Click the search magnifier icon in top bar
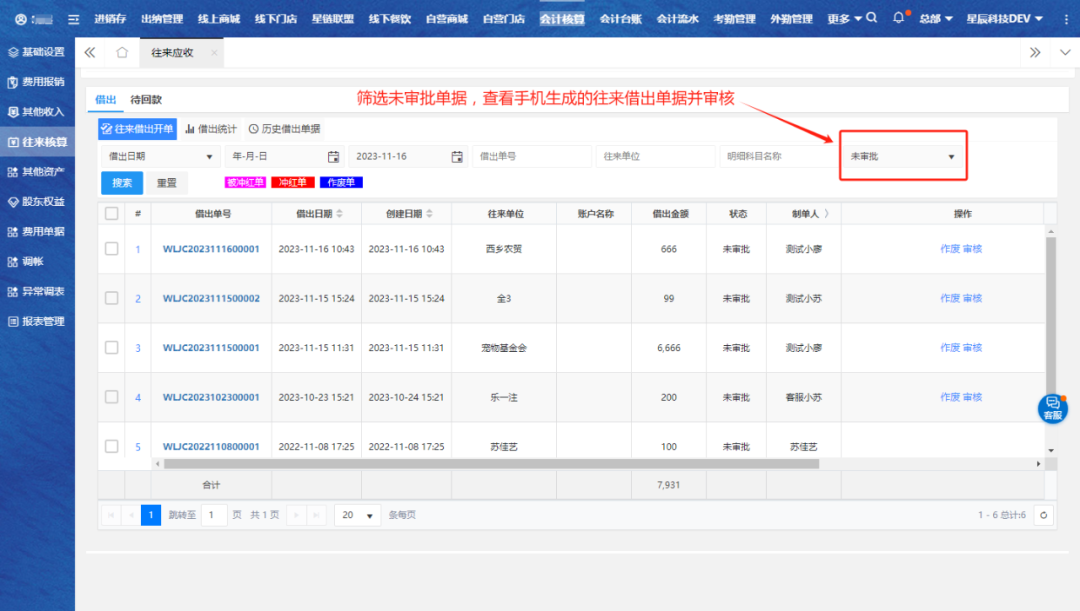 [872, 18]
